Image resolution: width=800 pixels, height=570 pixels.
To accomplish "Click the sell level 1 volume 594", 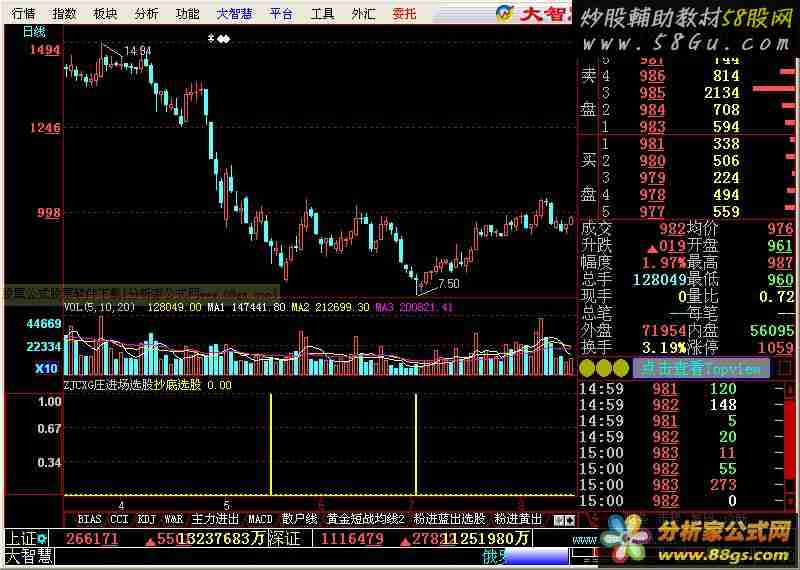I will click(726, 127).
